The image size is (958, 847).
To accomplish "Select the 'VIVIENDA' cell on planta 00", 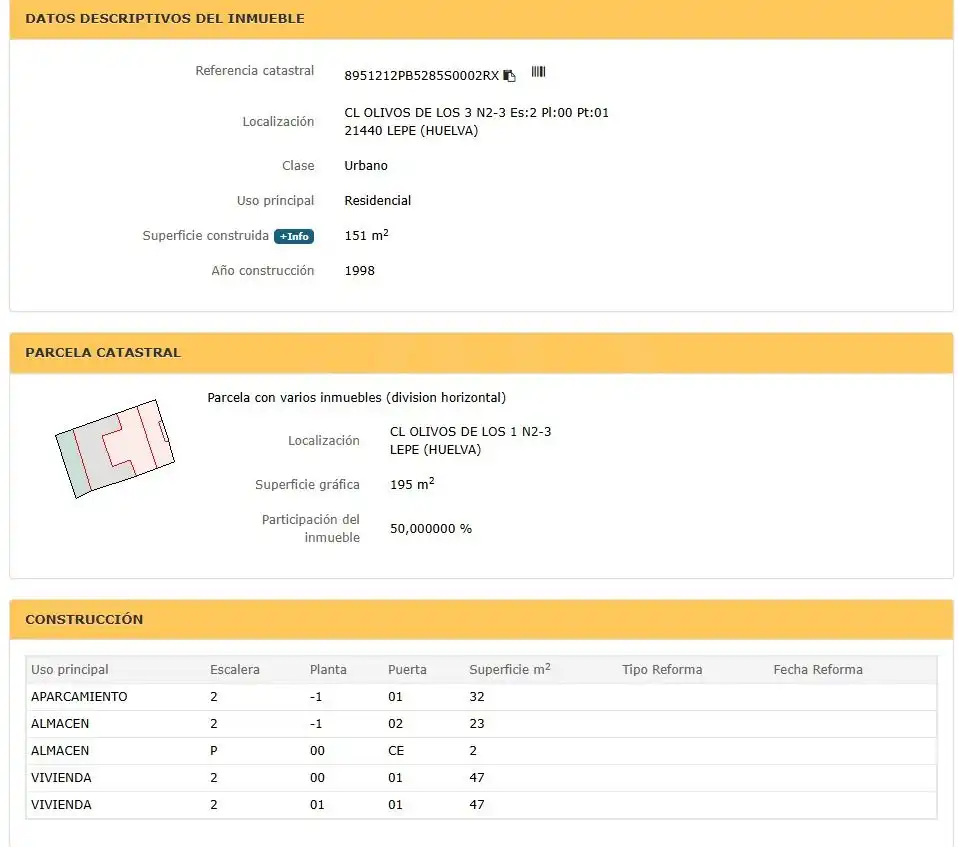I will coord(61,777).
